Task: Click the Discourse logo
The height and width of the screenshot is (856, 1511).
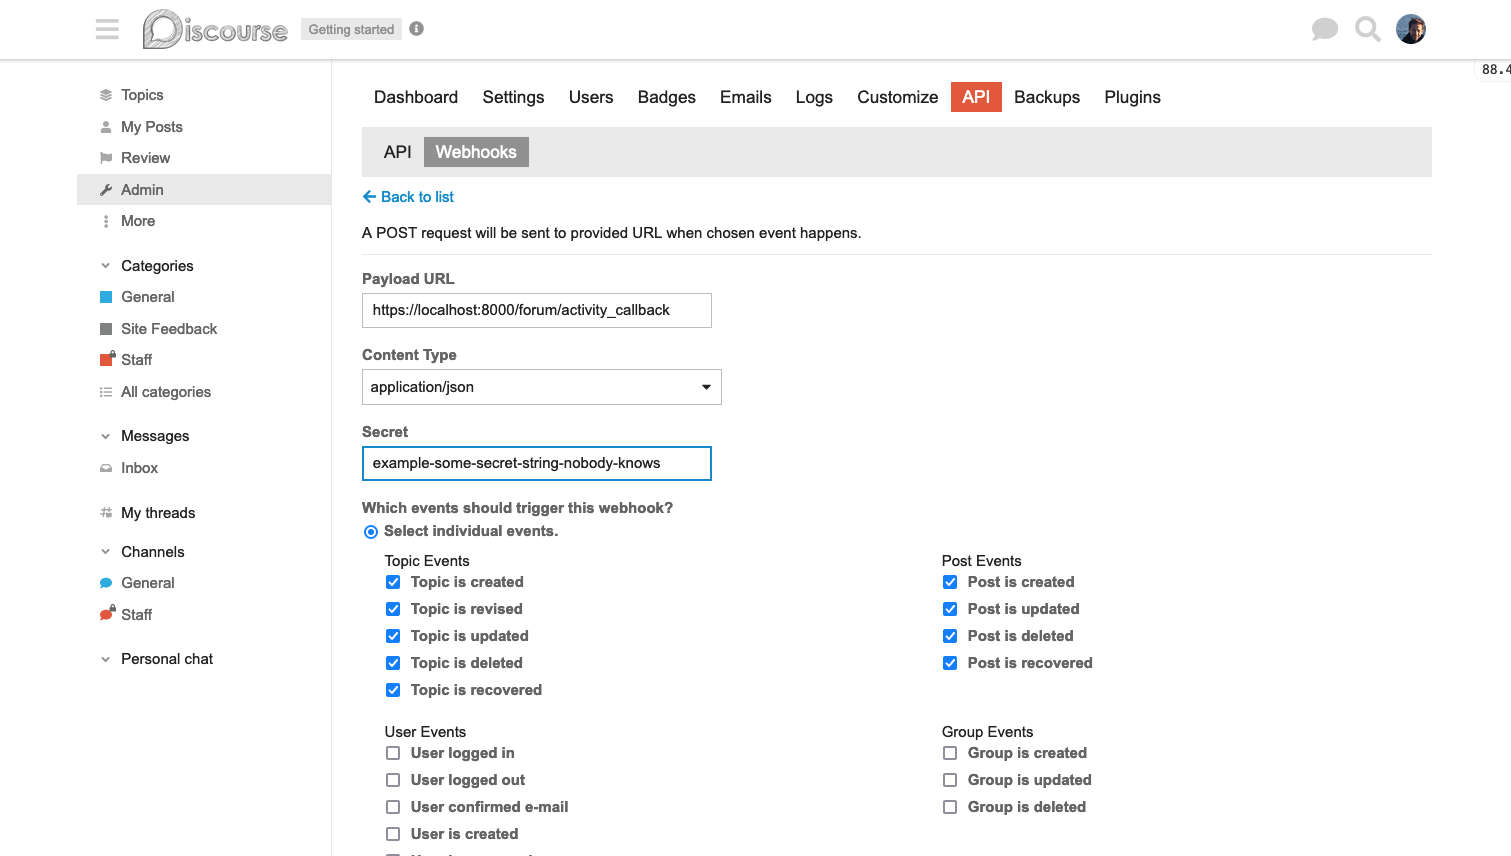Action: [215, 30]
